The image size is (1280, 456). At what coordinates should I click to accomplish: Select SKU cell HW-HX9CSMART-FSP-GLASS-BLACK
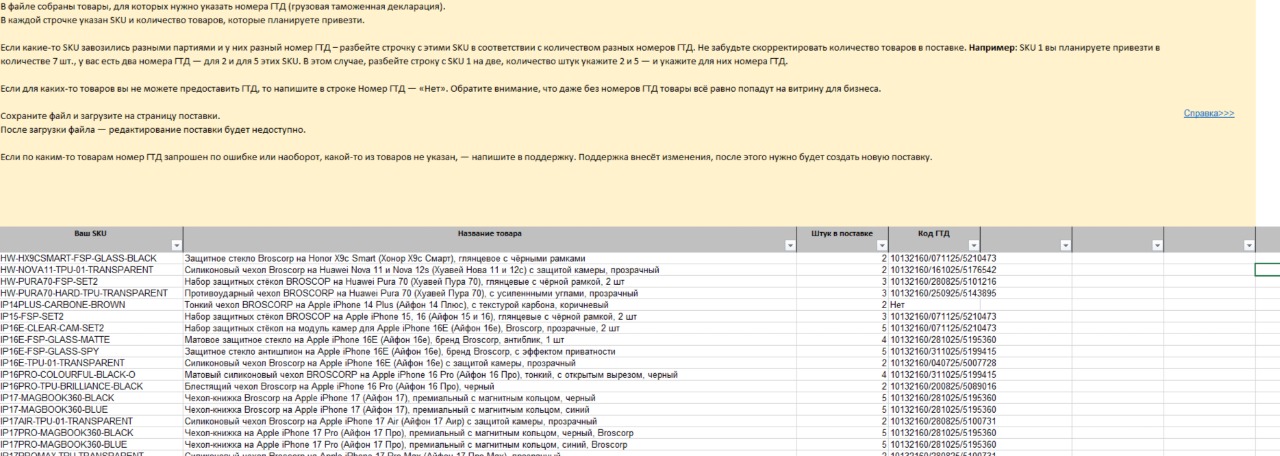[91, 258]
